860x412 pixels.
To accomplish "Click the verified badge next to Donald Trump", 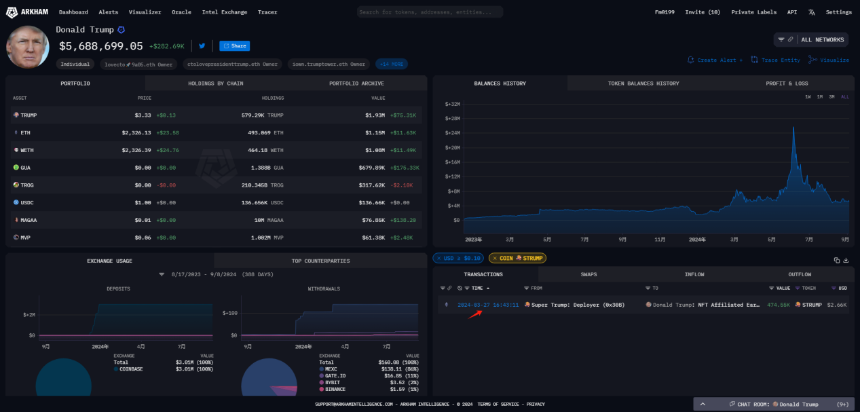I will [121, 30].
